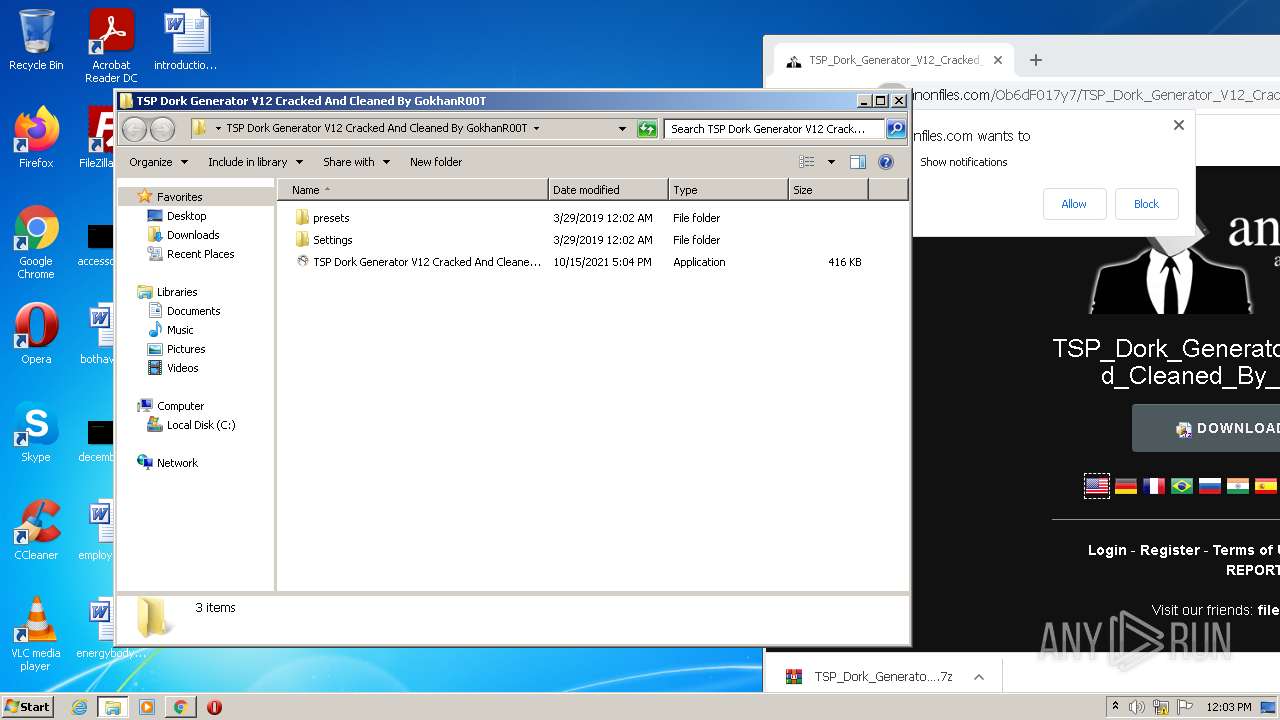Open the Include in library dropdown
This screenshot has height=720, width=1280.
[x=255, y=162]
